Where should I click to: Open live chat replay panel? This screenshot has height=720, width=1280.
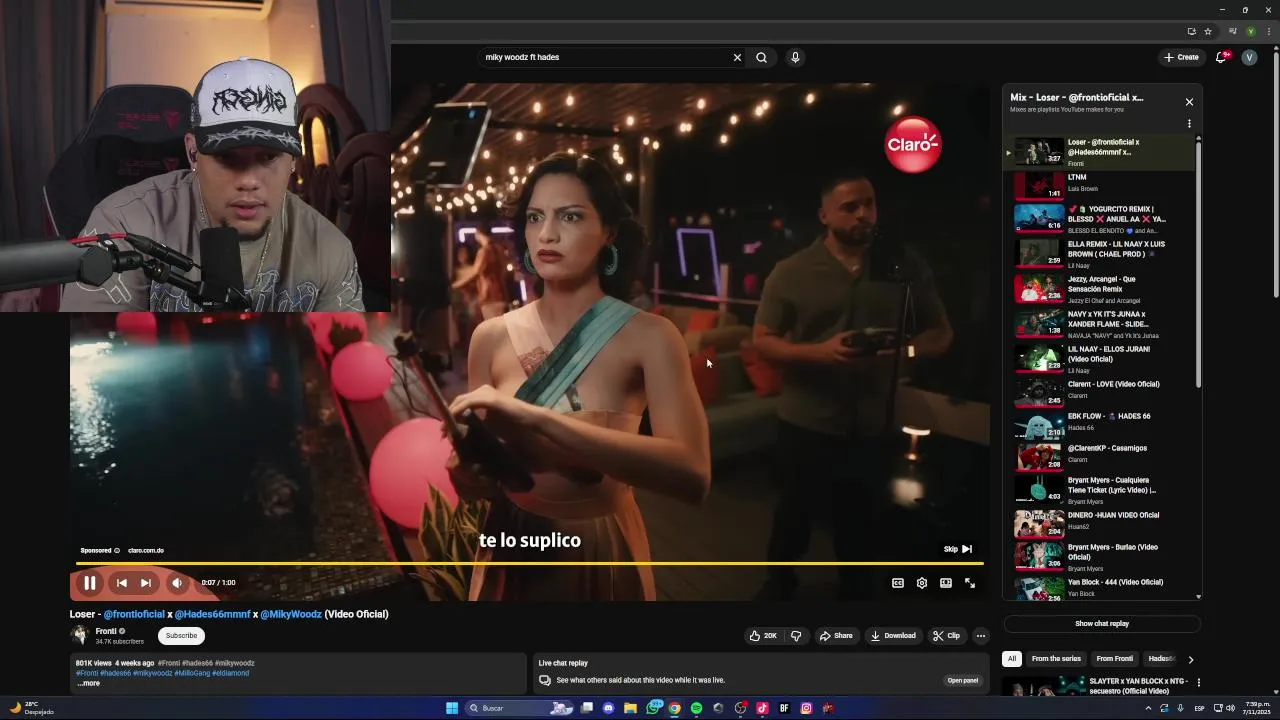pos(963,680)
